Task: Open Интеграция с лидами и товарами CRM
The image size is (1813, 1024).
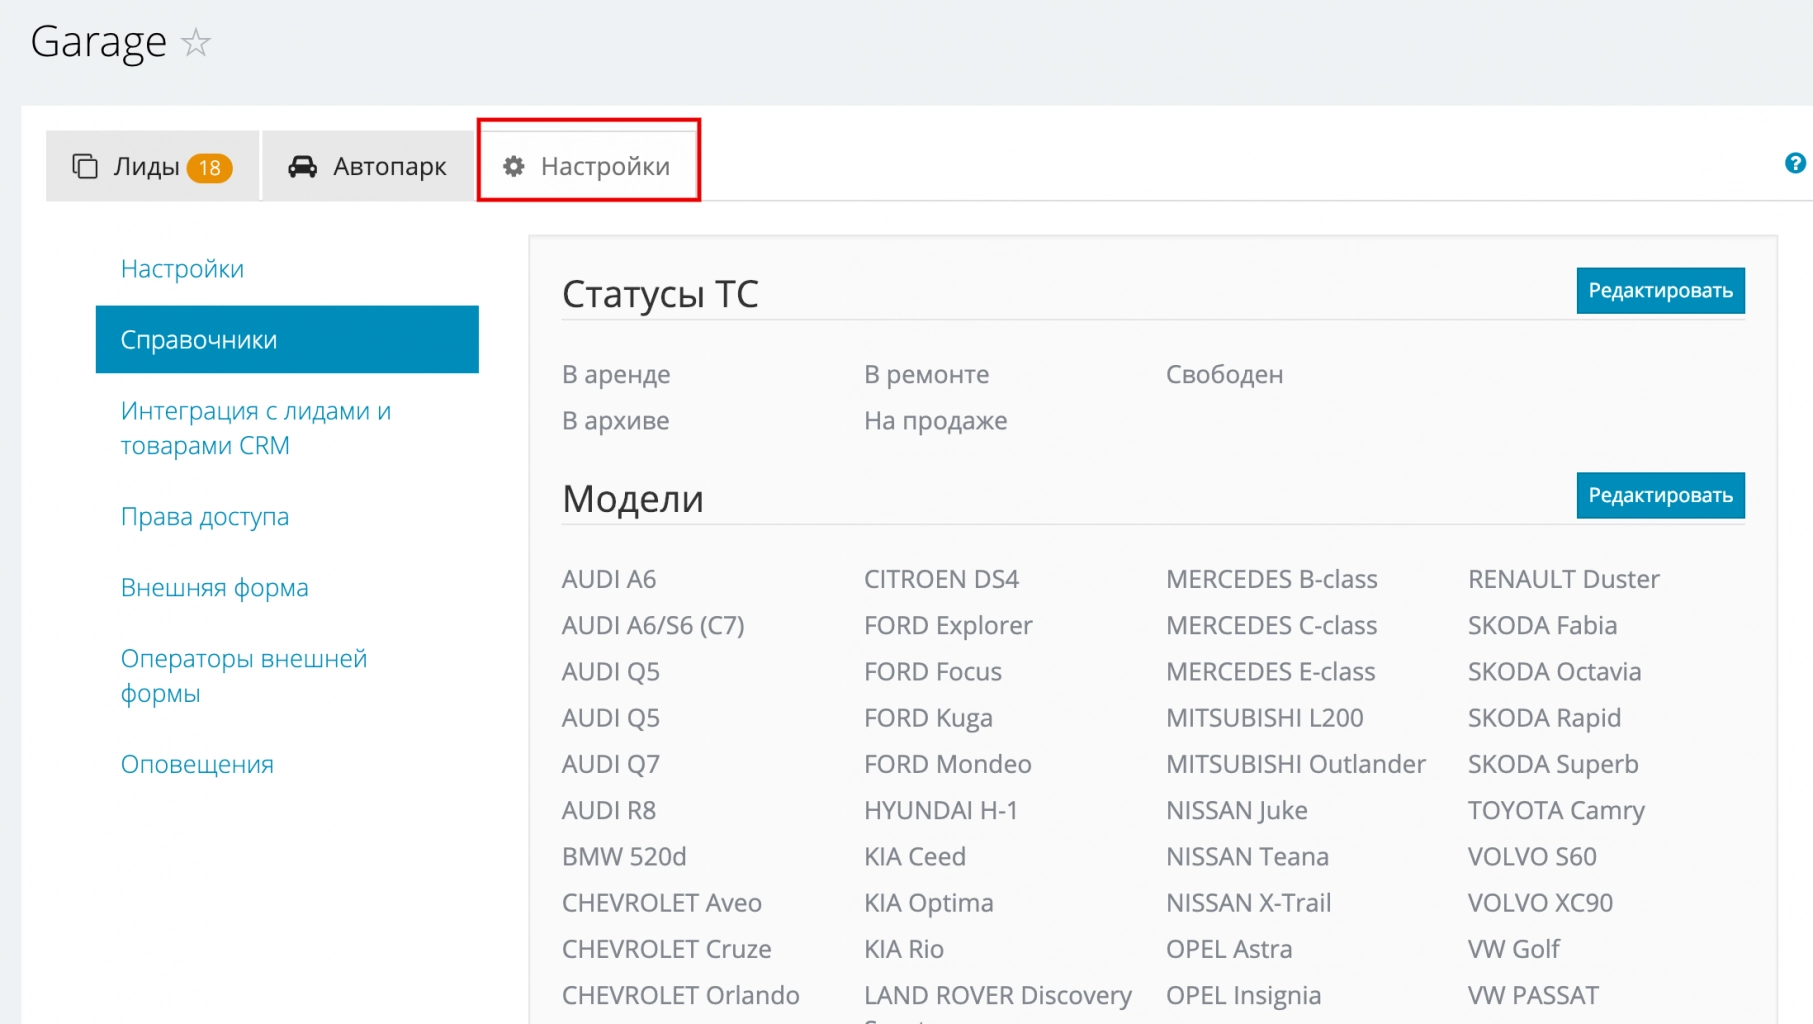Action: coord(255,428)
